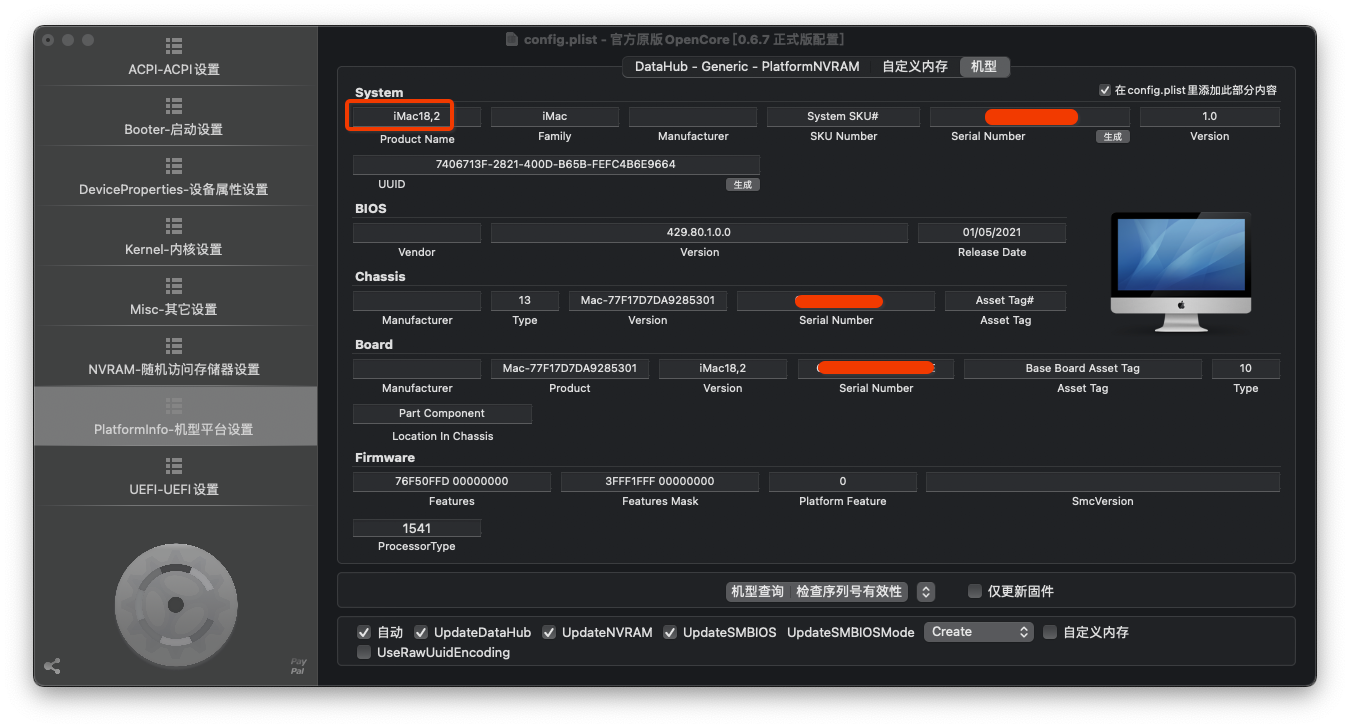Click 机型查询 button
Image resolution: width=1350 pixels, height=728 pixels.
[x=757, y=592]
